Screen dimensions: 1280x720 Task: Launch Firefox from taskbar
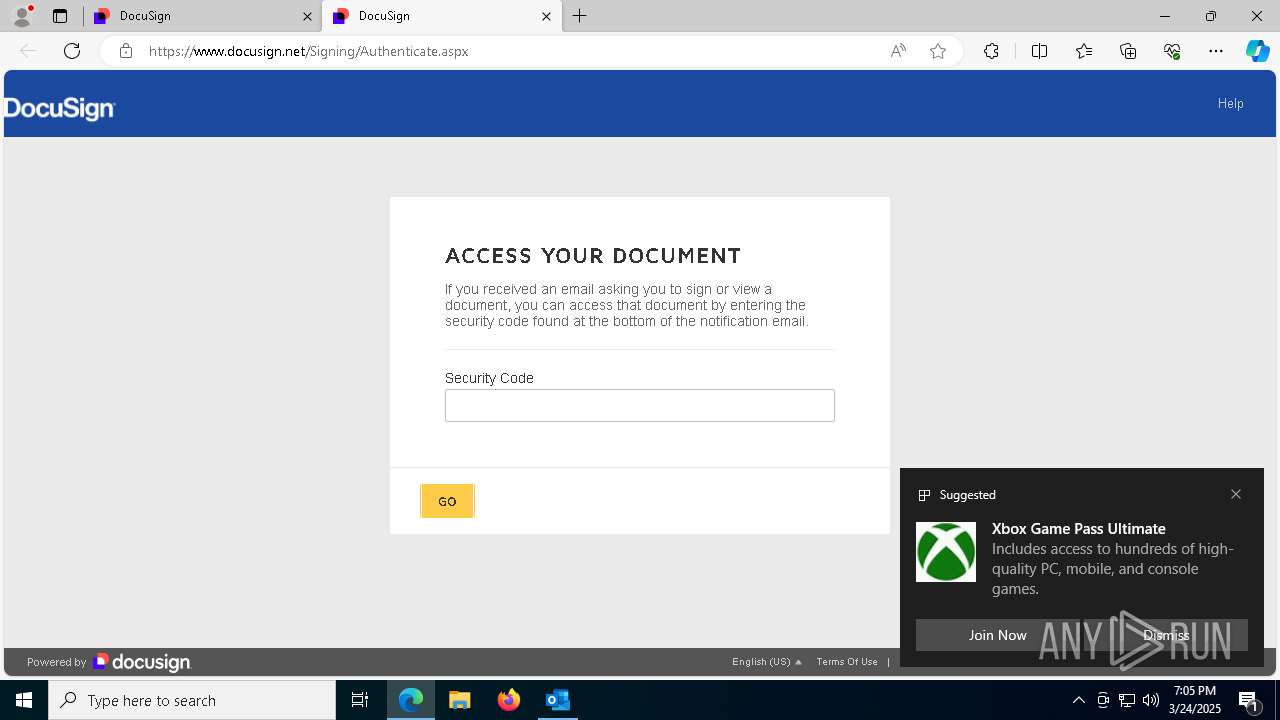pos(509,700)
